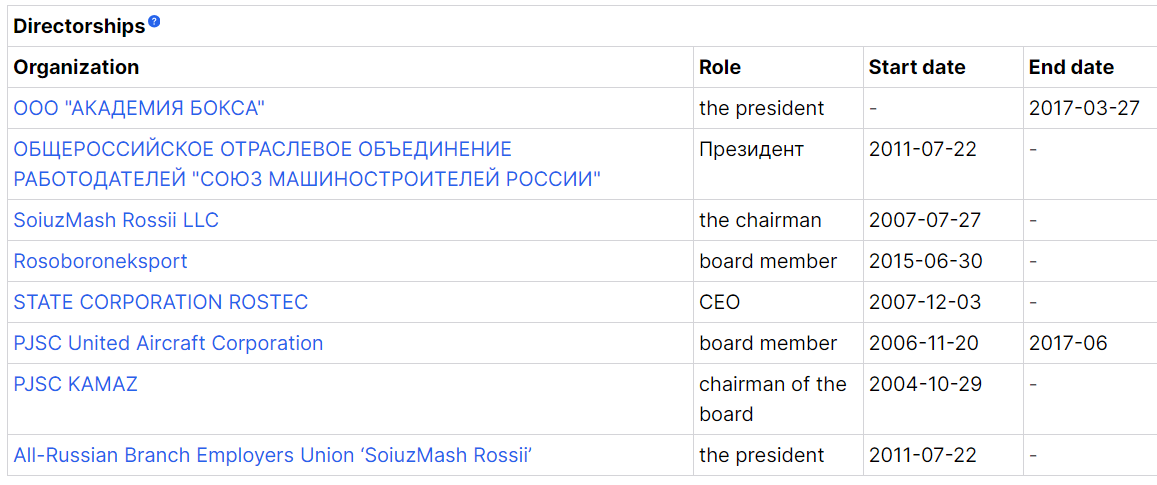Open the Rosoboroneksport organization link
The height and width of the screenshot is (485, 1157).
(x=100, y=261)
